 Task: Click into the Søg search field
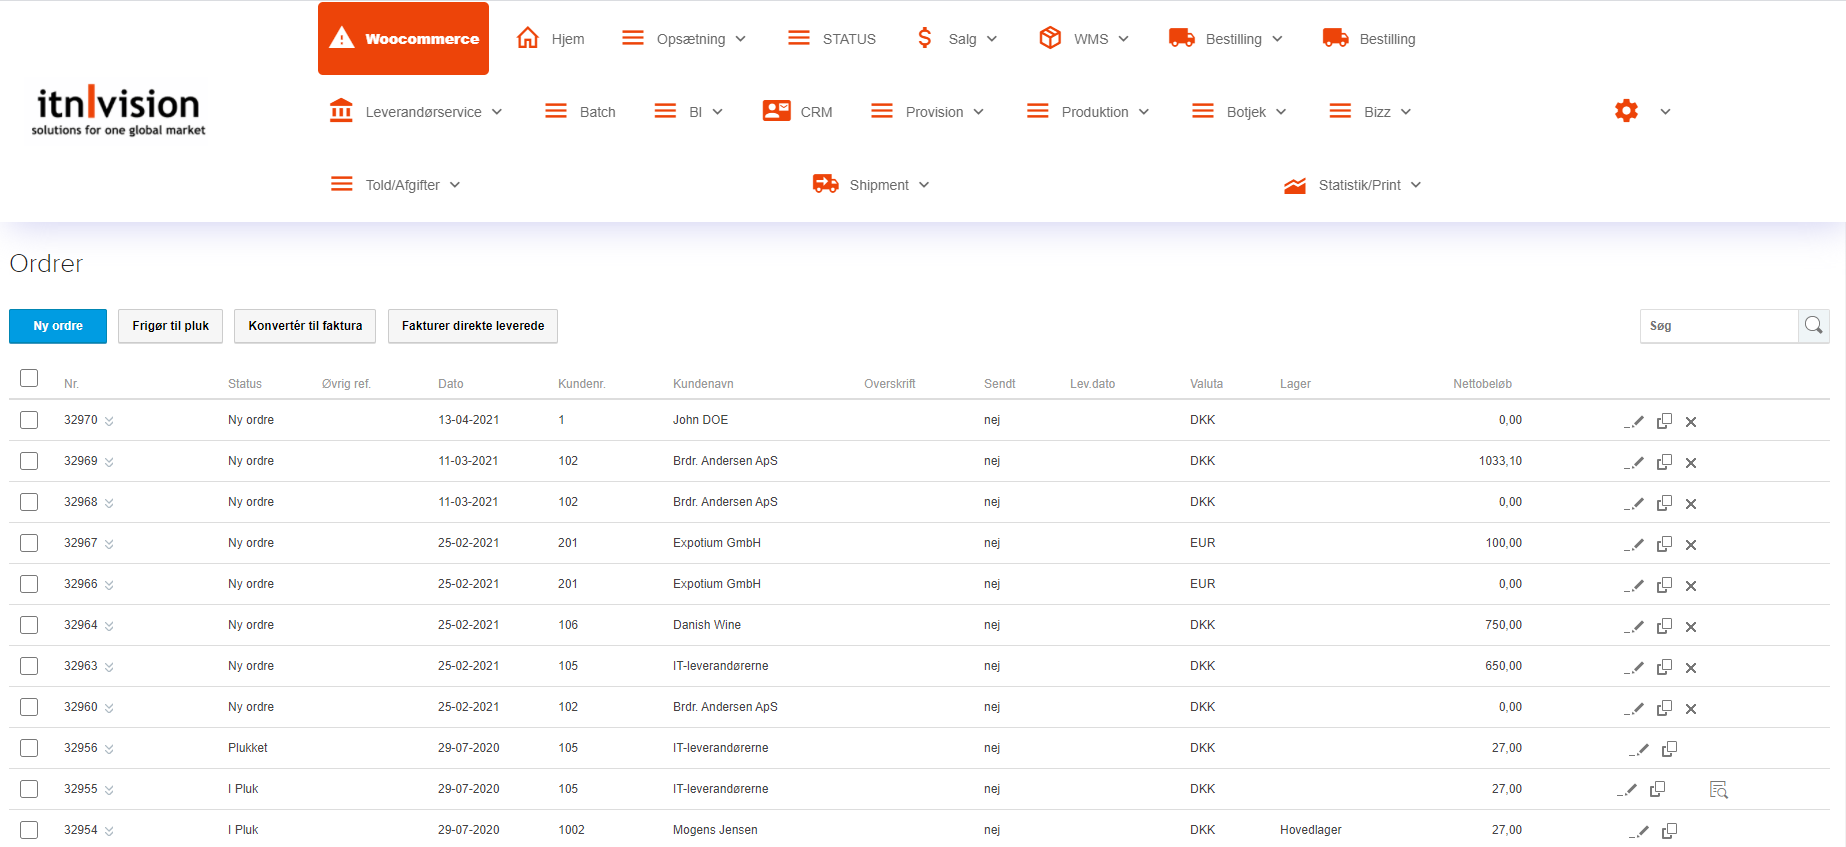point(1718,326)
